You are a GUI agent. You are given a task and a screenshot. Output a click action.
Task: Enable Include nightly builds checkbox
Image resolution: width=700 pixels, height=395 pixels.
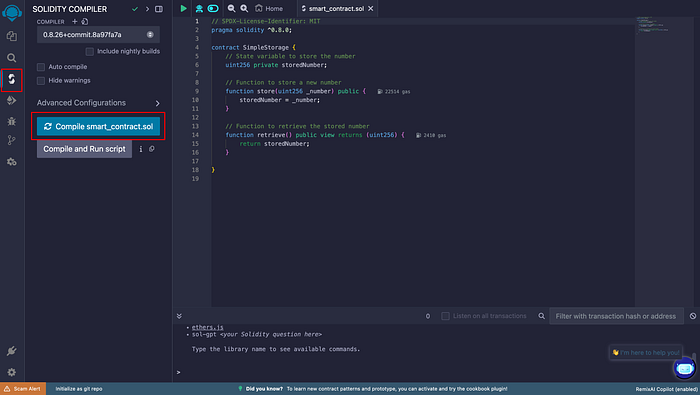coord(90,51)
